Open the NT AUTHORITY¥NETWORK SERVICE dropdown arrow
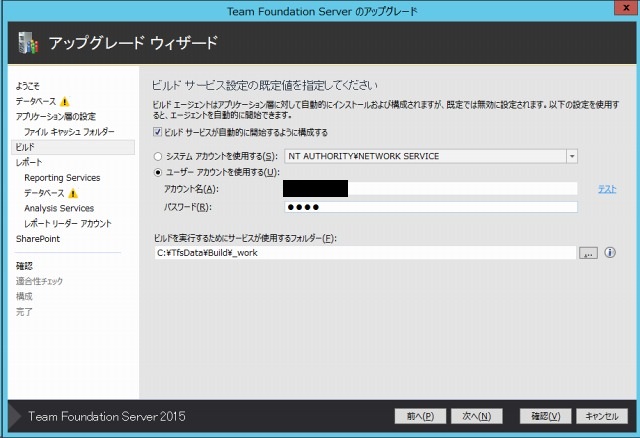The height and width of the screenshot is (438, 640). tap(572, 156)
